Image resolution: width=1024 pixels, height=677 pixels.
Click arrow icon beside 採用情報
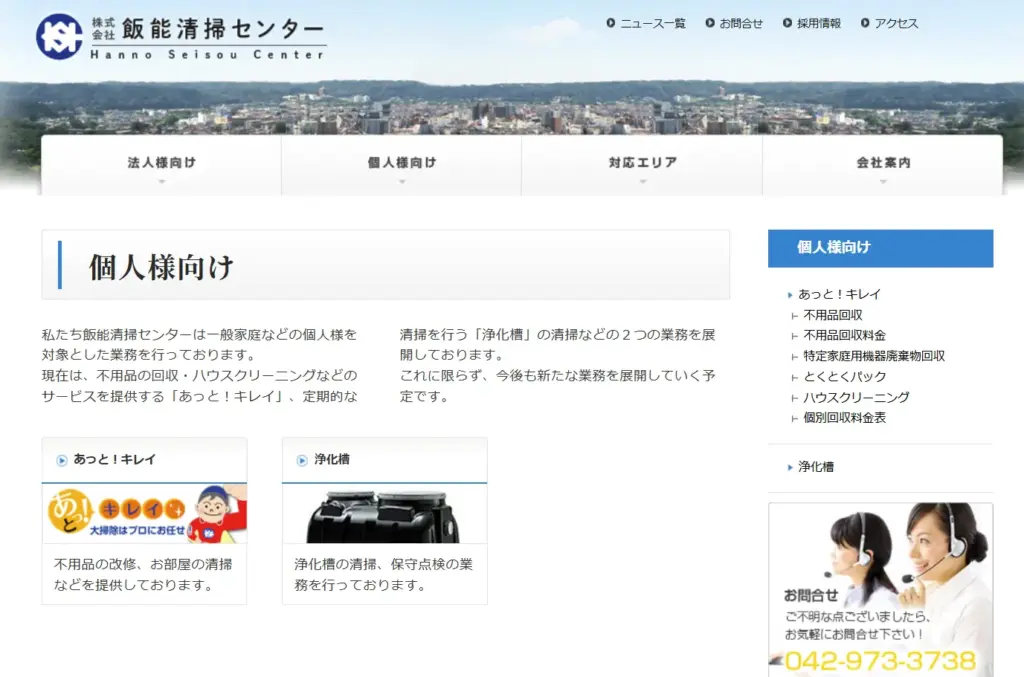click(788, 23)
